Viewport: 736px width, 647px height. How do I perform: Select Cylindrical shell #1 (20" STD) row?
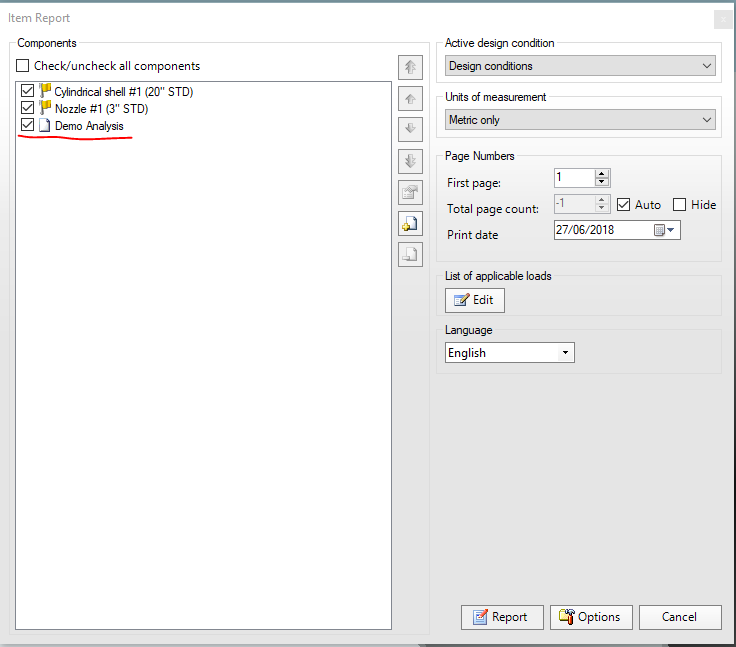coord(124,92)
